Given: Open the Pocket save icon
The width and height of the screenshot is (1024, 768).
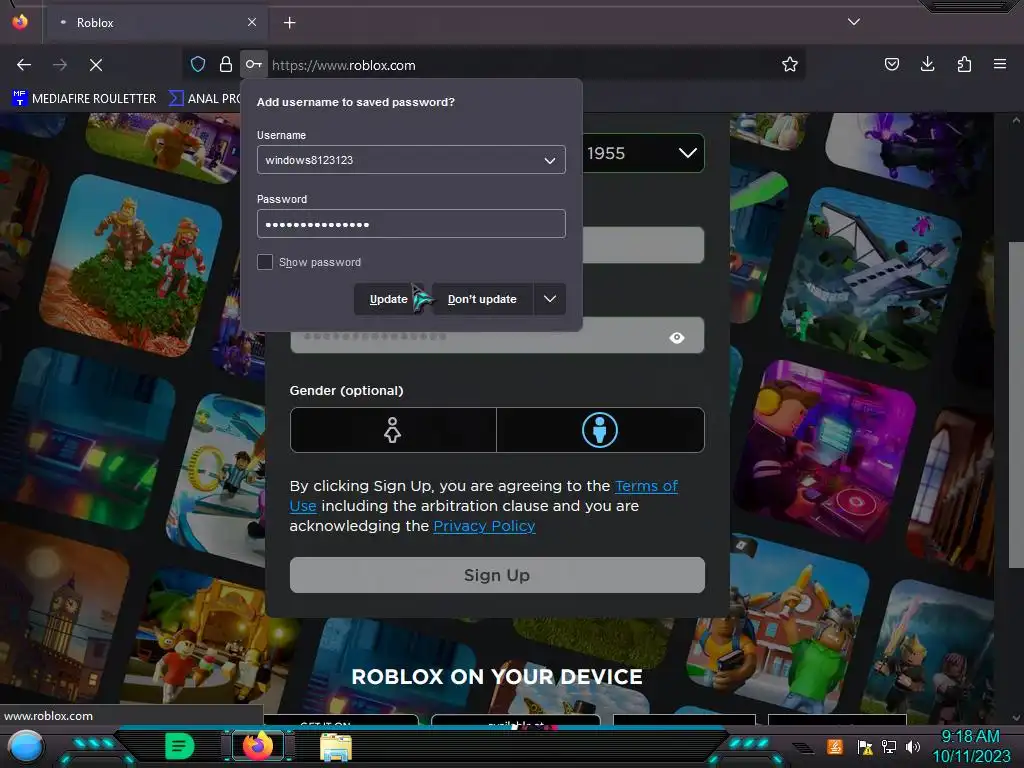Looking at the screenshot, I should pyautogui.click(x=892, y=64).
